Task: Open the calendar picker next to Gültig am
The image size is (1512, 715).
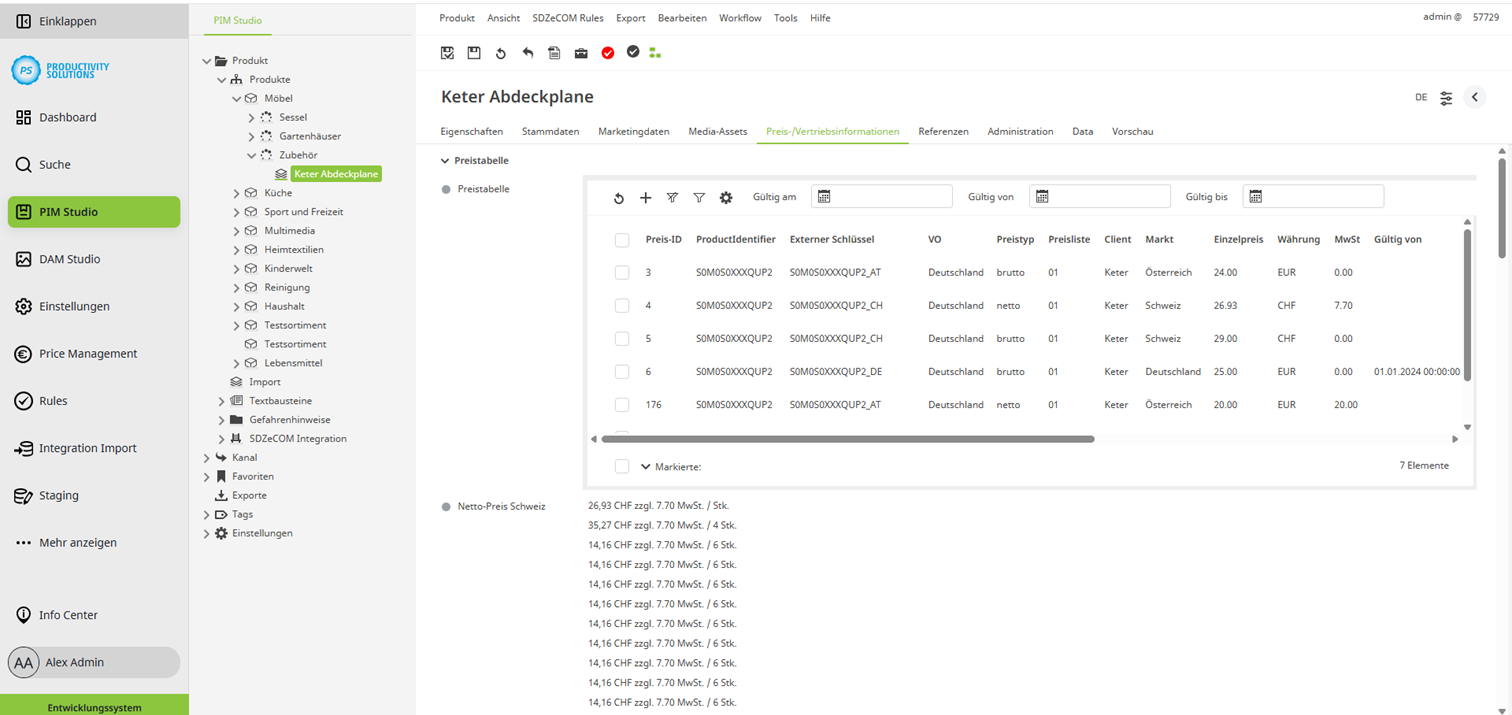Action: [x=824, y=196]
